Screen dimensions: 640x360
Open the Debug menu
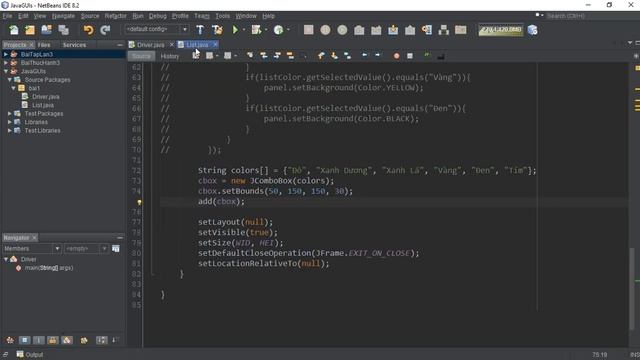click(x=158, y=16)
